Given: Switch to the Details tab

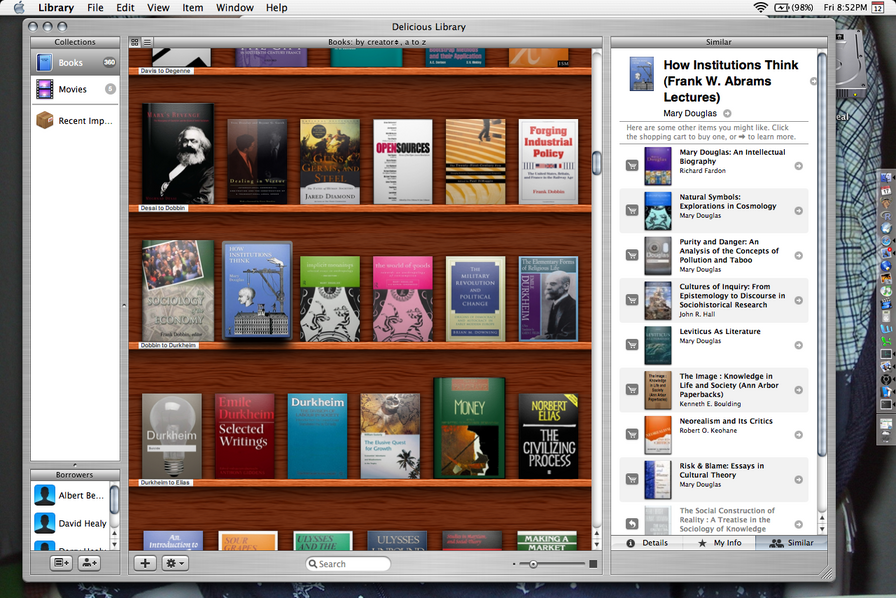Looking at the screenshot, I should 647,543.
